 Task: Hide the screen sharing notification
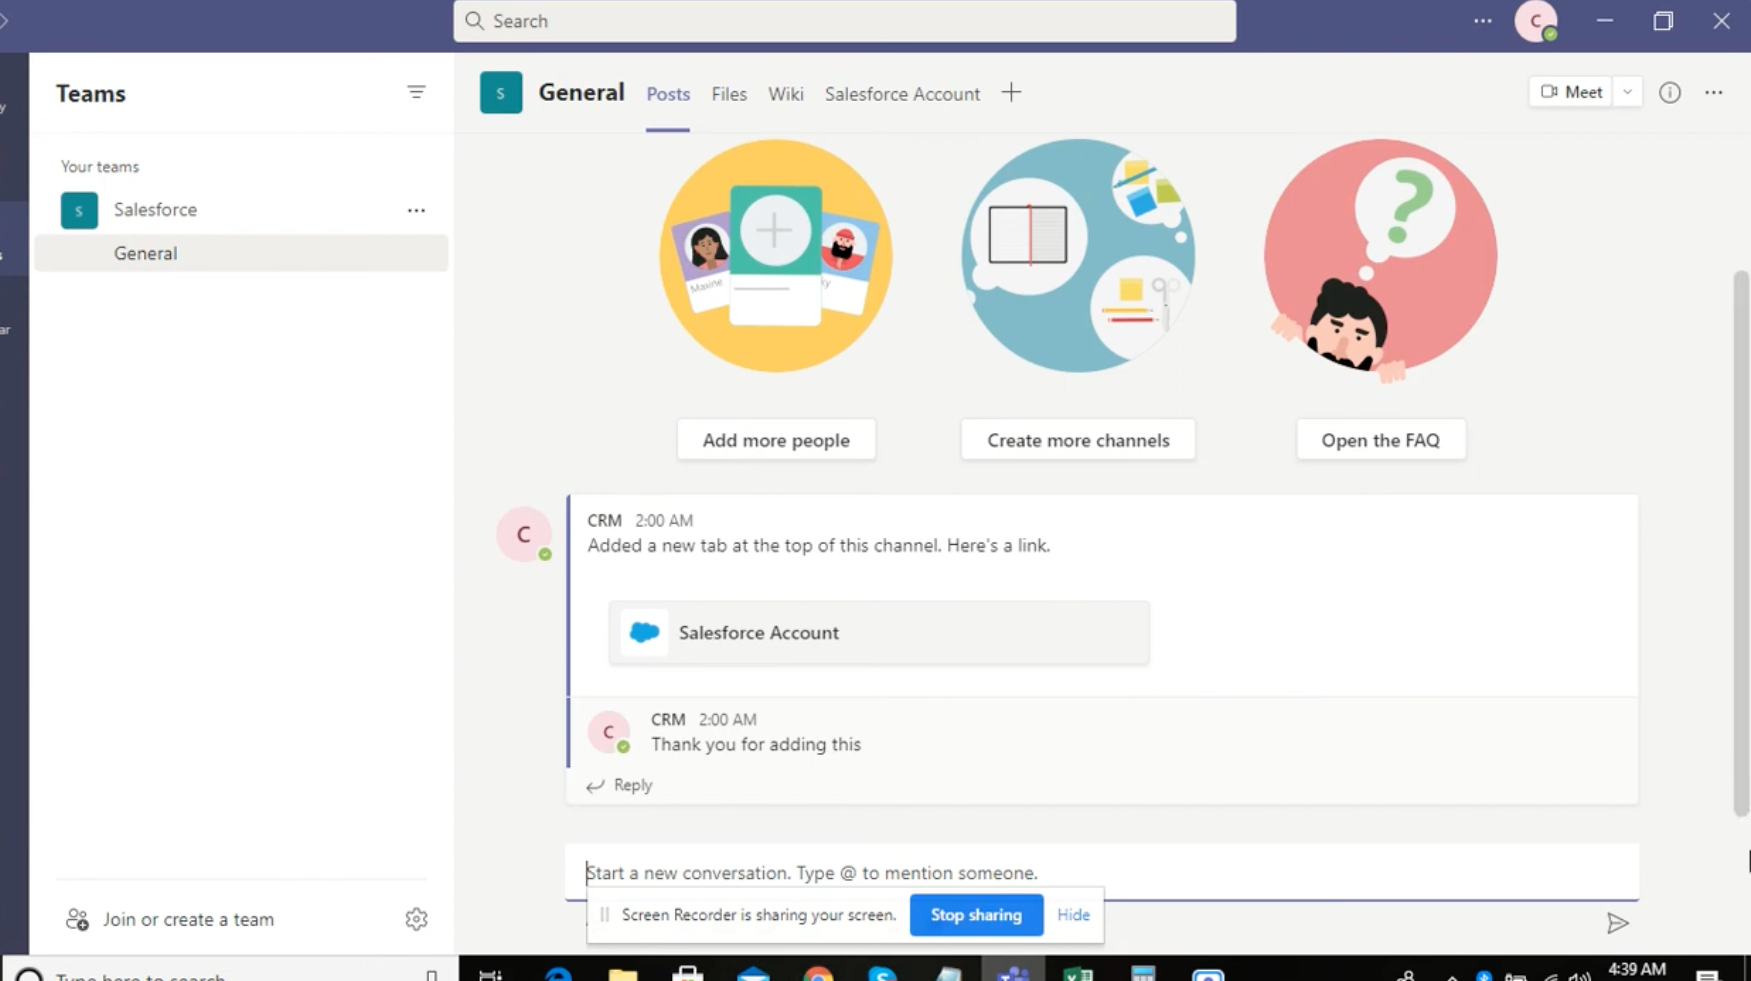(x=1073, y=915)
